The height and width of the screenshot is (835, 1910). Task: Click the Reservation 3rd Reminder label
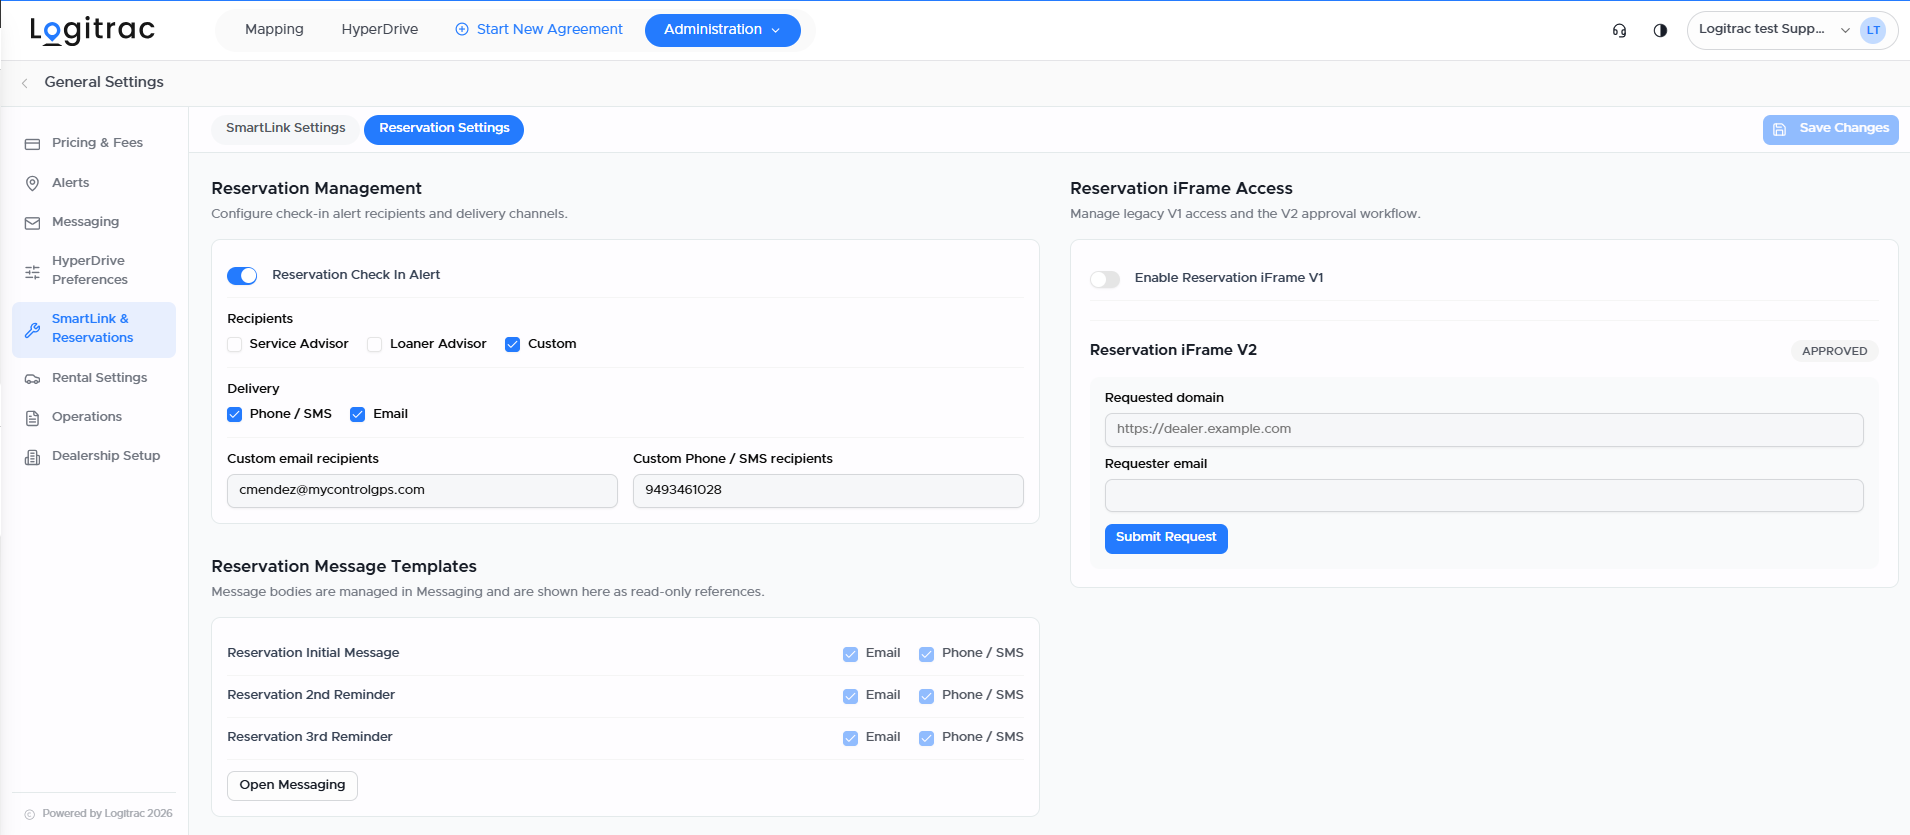click(310, 737)
